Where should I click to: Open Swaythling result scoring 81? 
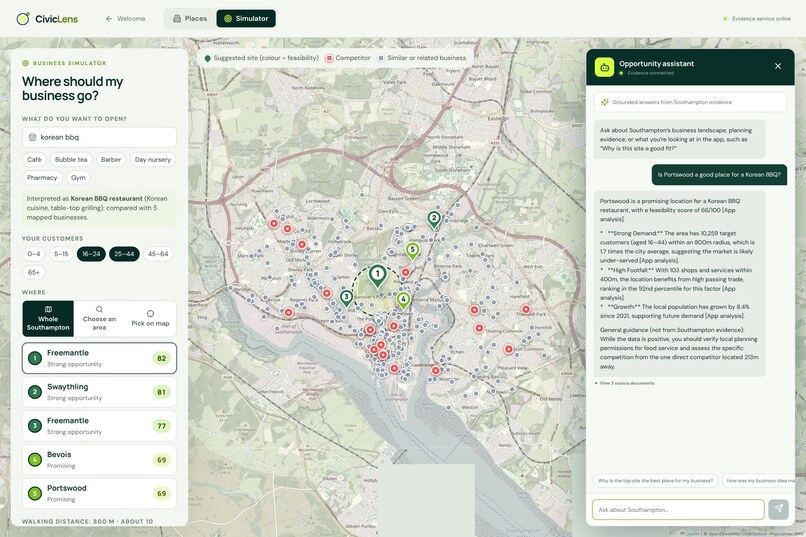click(99, 392)
